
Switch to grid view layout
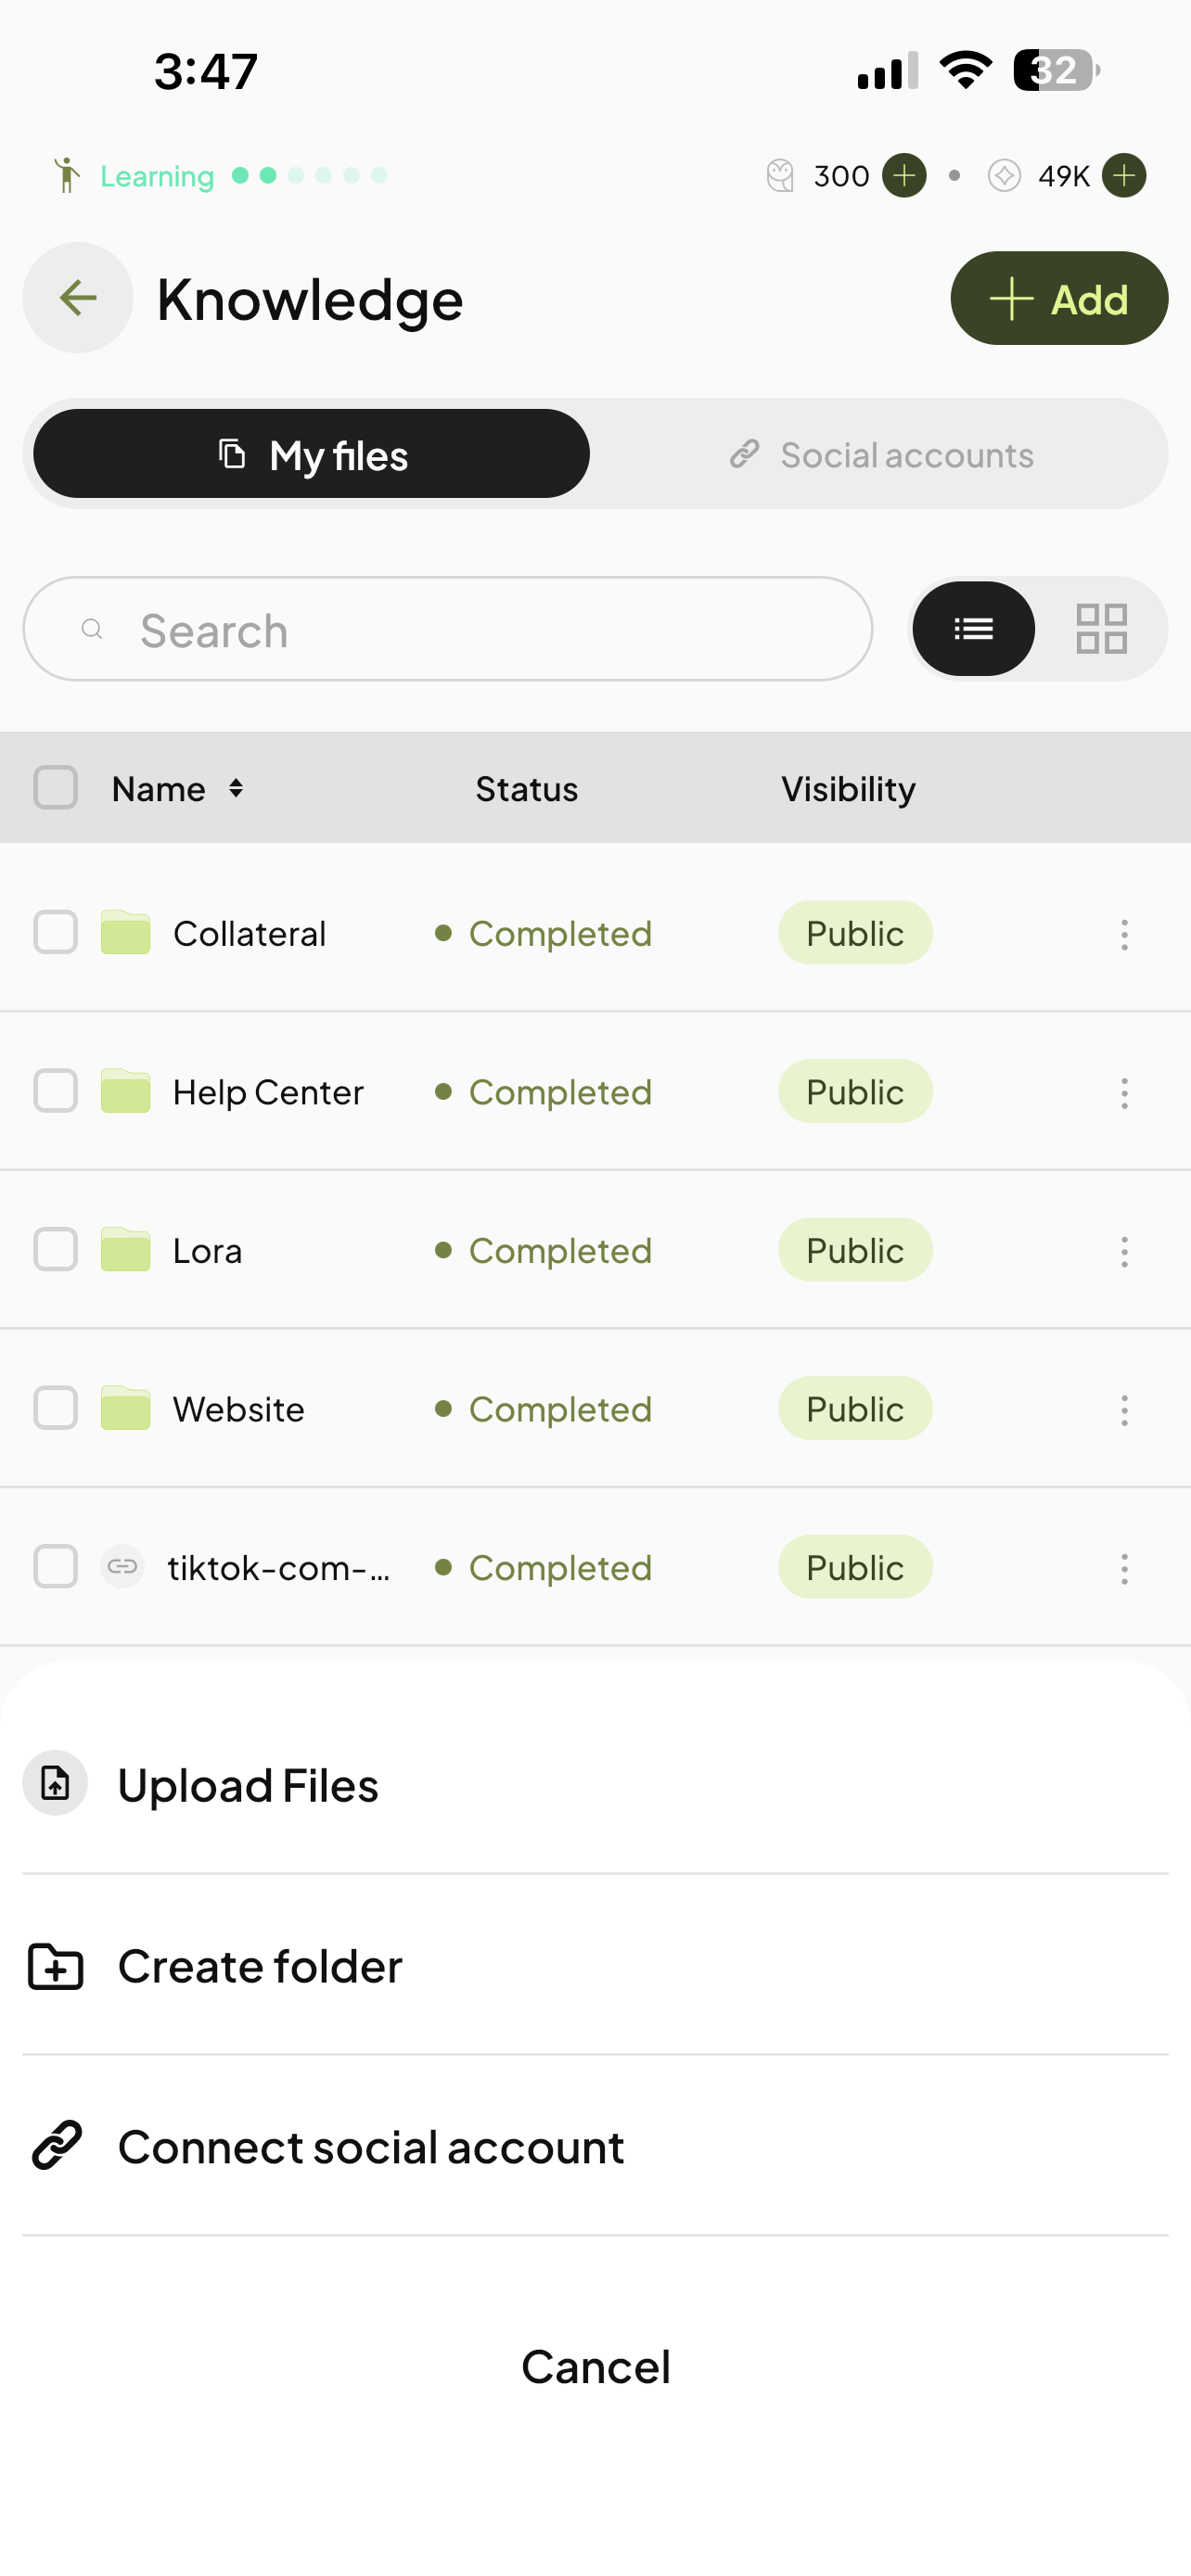coord(1101,629)
